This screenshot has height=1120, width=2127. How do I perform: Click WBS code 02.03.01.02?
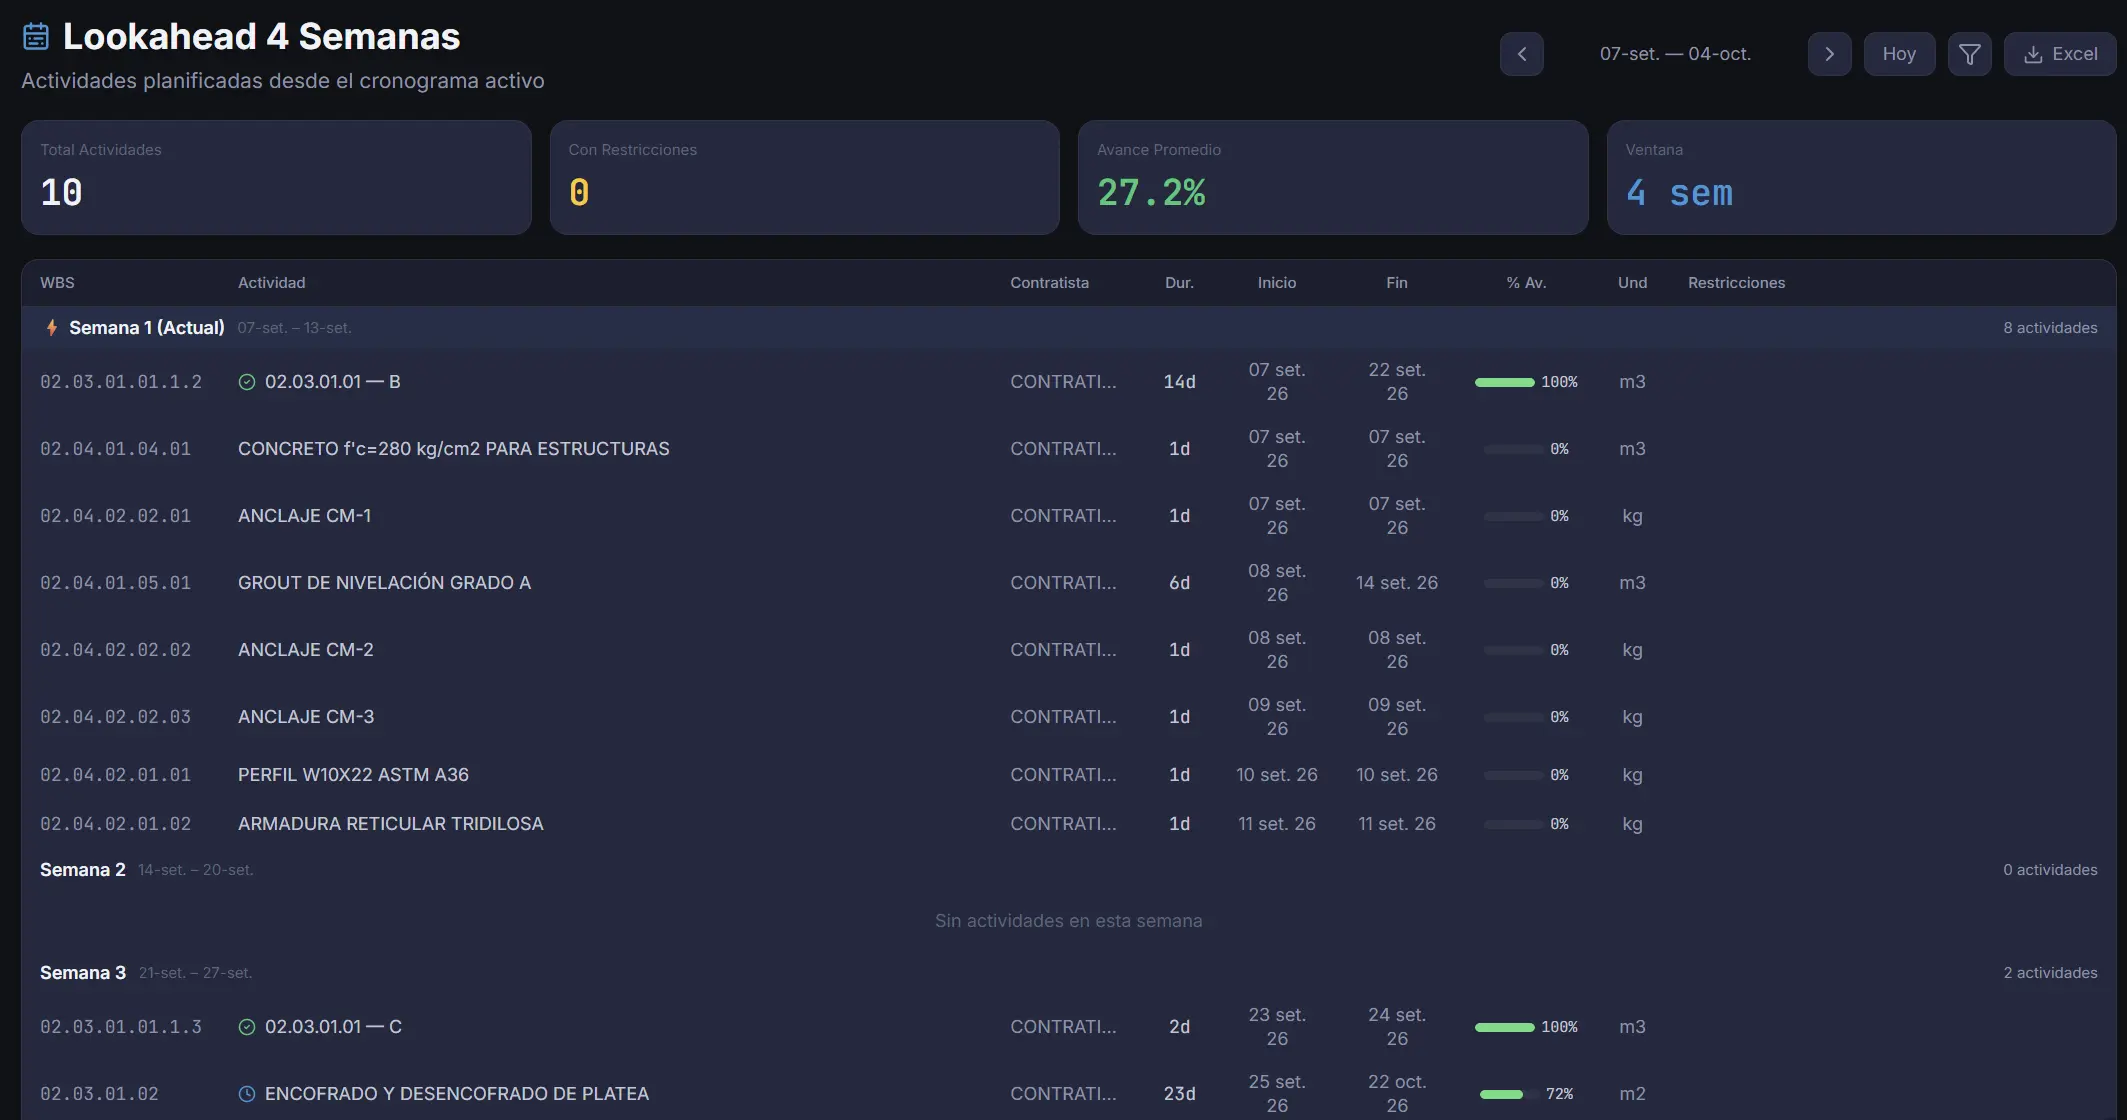pyautogui.click(x=99, y=1094)
